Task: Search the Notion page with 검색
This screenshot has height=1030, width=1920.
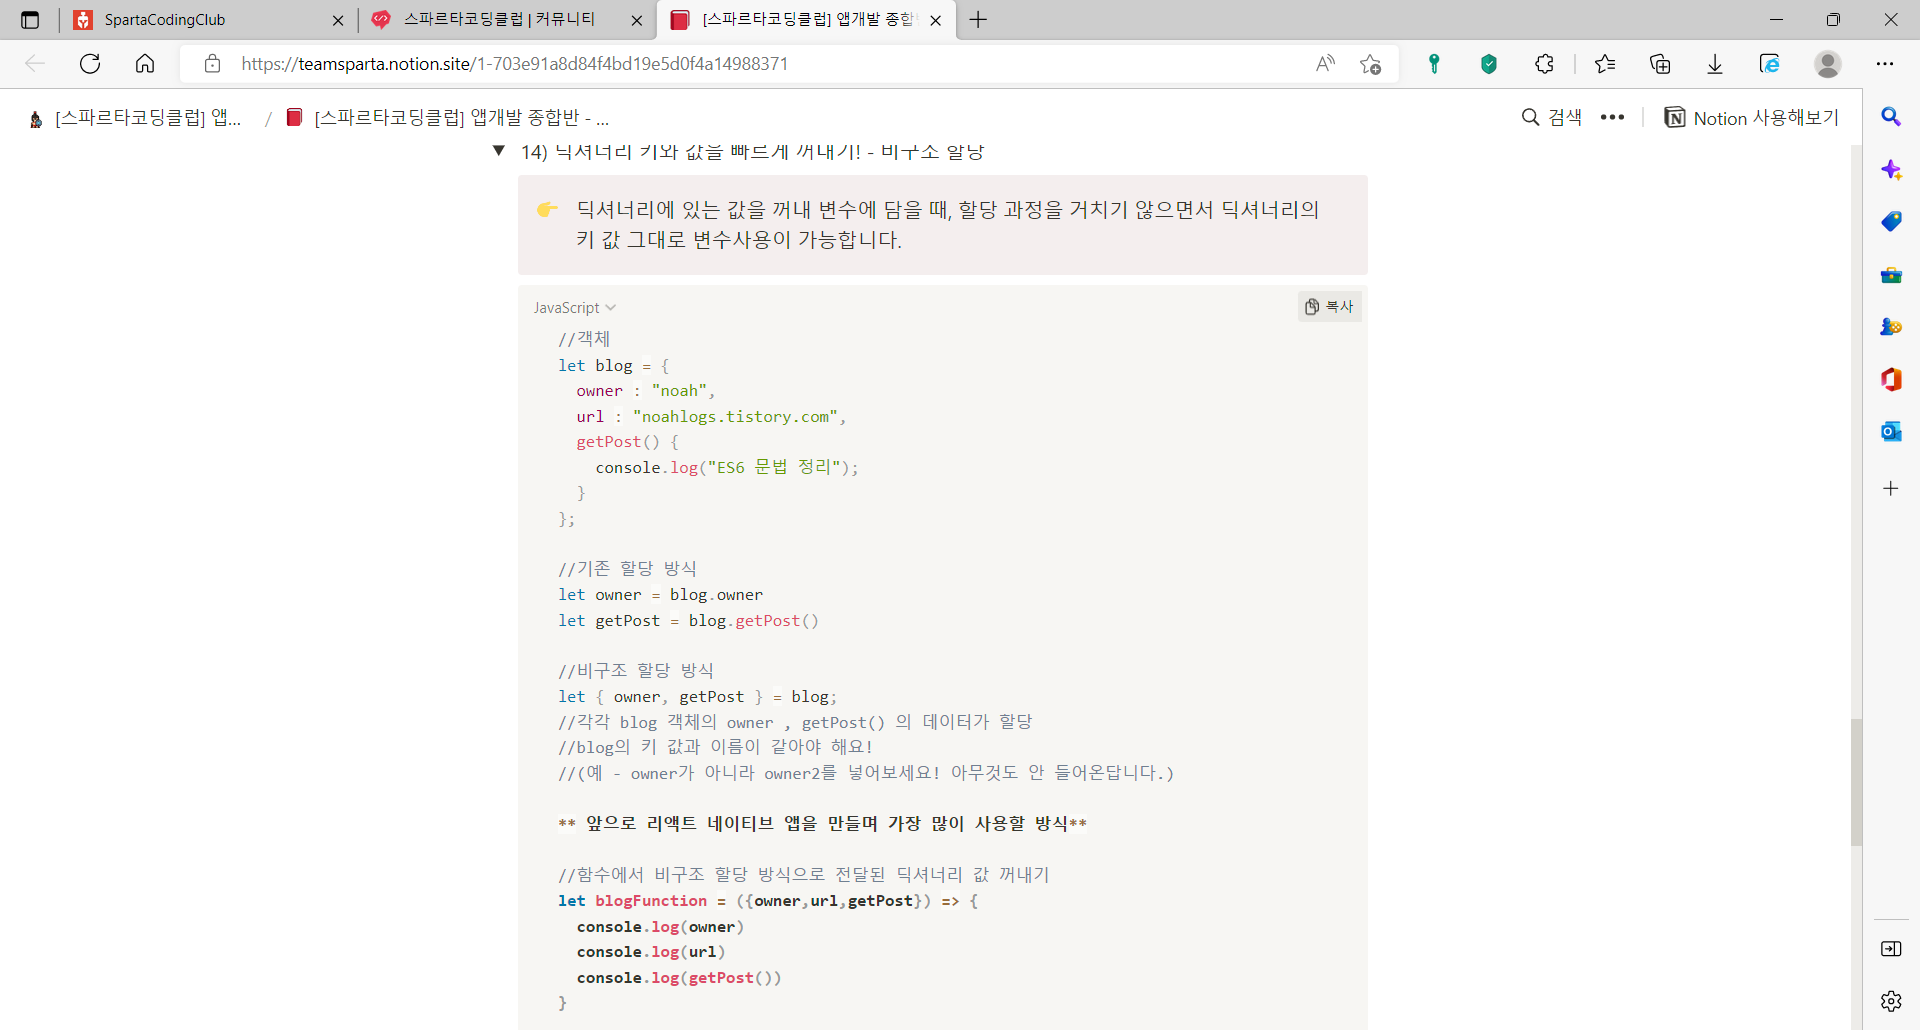Action: point(1552,118)
